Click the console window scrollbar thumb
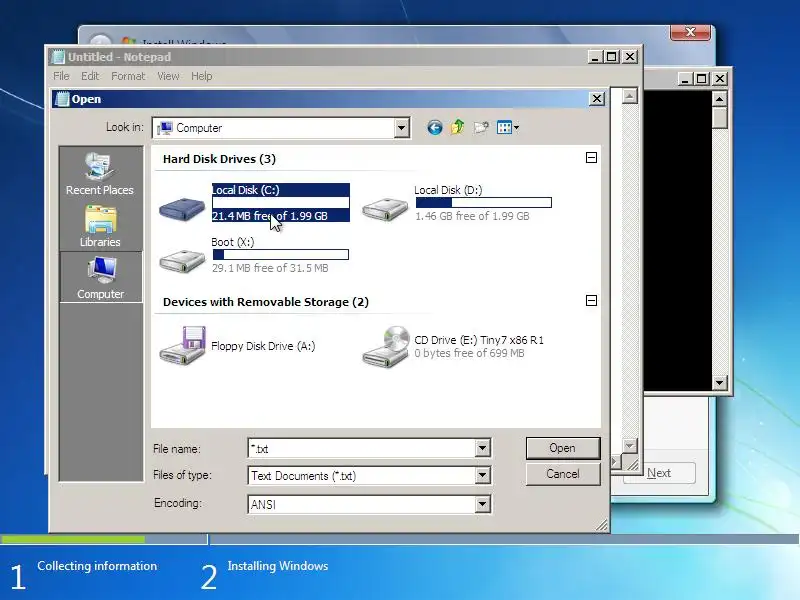The height and width of the screenshot is (600, 800). tap(719, 118)
